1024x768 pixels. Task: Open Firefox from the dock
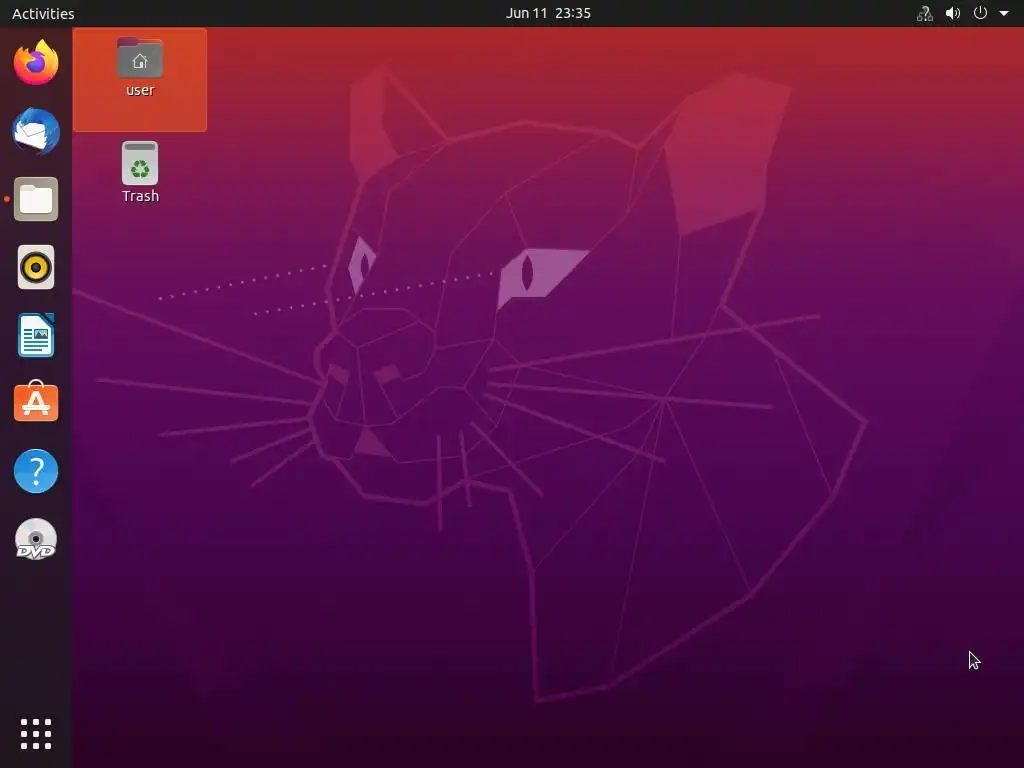tap(36, 63)
